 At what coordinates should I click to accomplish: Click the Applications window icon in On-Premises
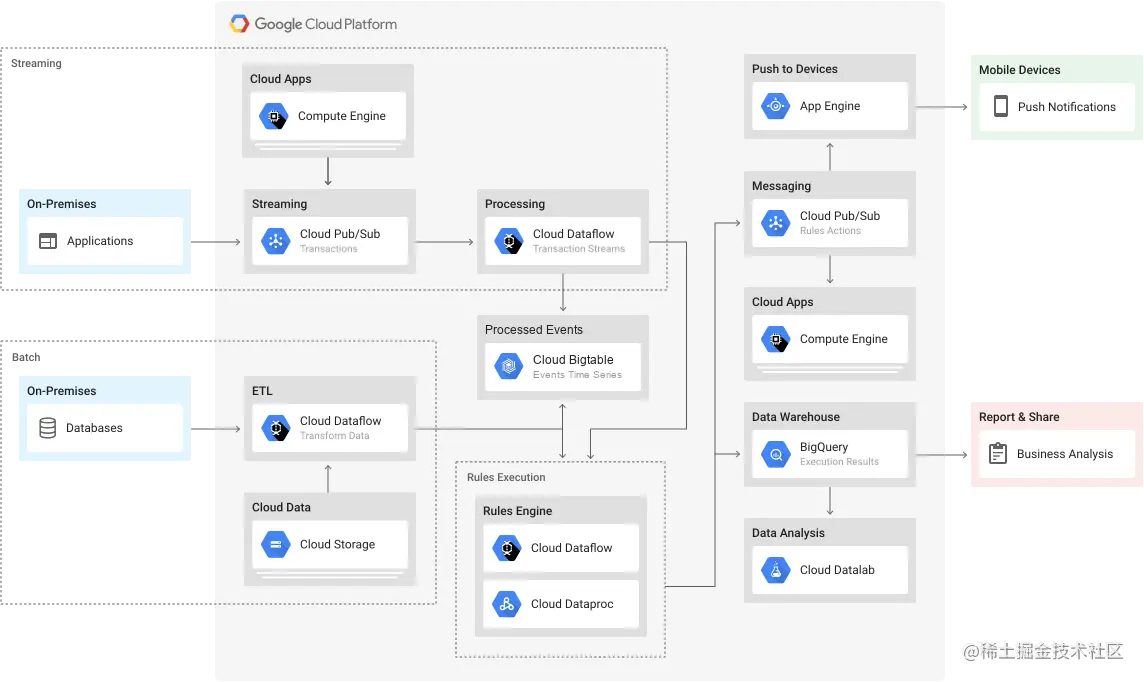coord(47,241)
